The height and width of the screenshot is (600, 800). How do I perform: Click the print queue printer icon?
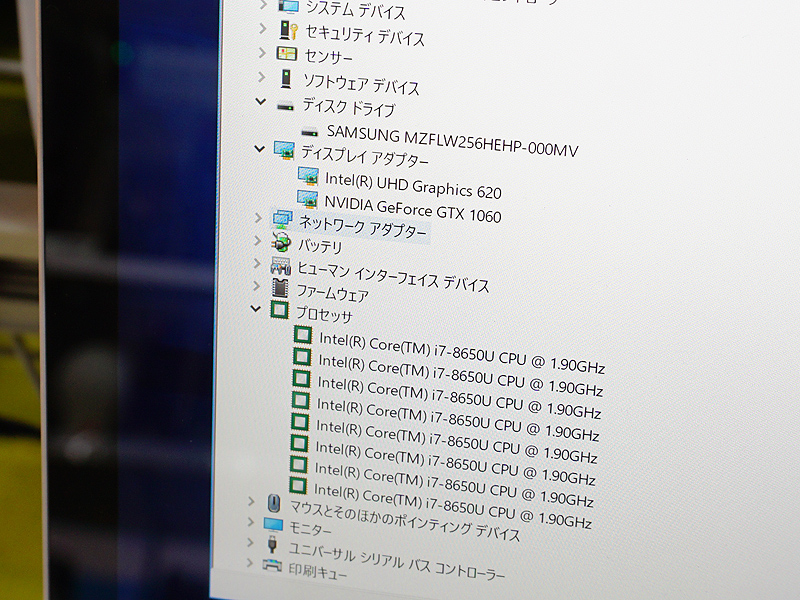(272, 565)
